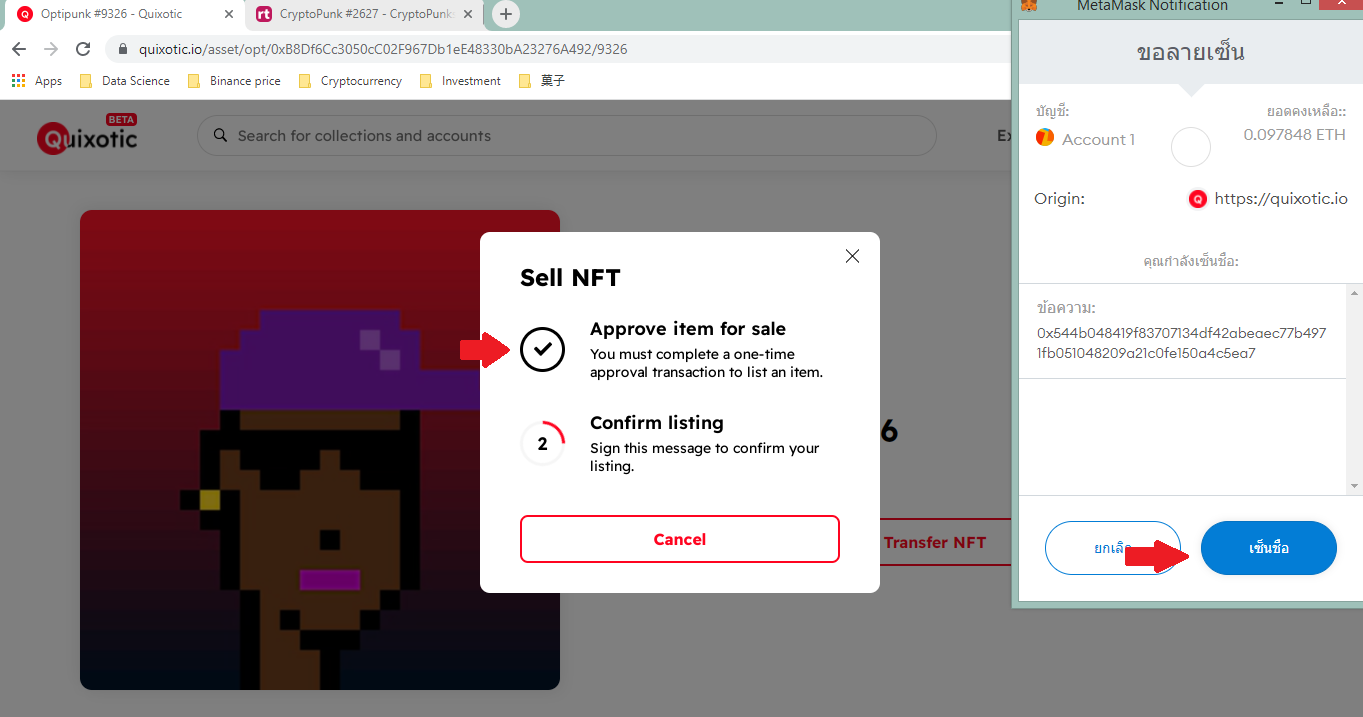Click the circular site icon in MetaMask
Viewport: 1363px width, 717px height.
pos(1191,147)
